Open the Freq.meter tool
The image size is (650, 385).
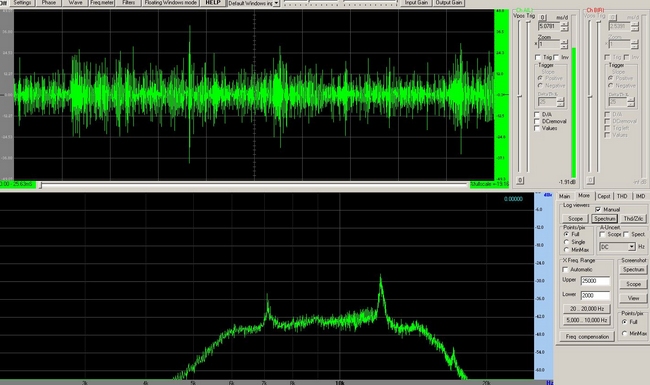102,2
